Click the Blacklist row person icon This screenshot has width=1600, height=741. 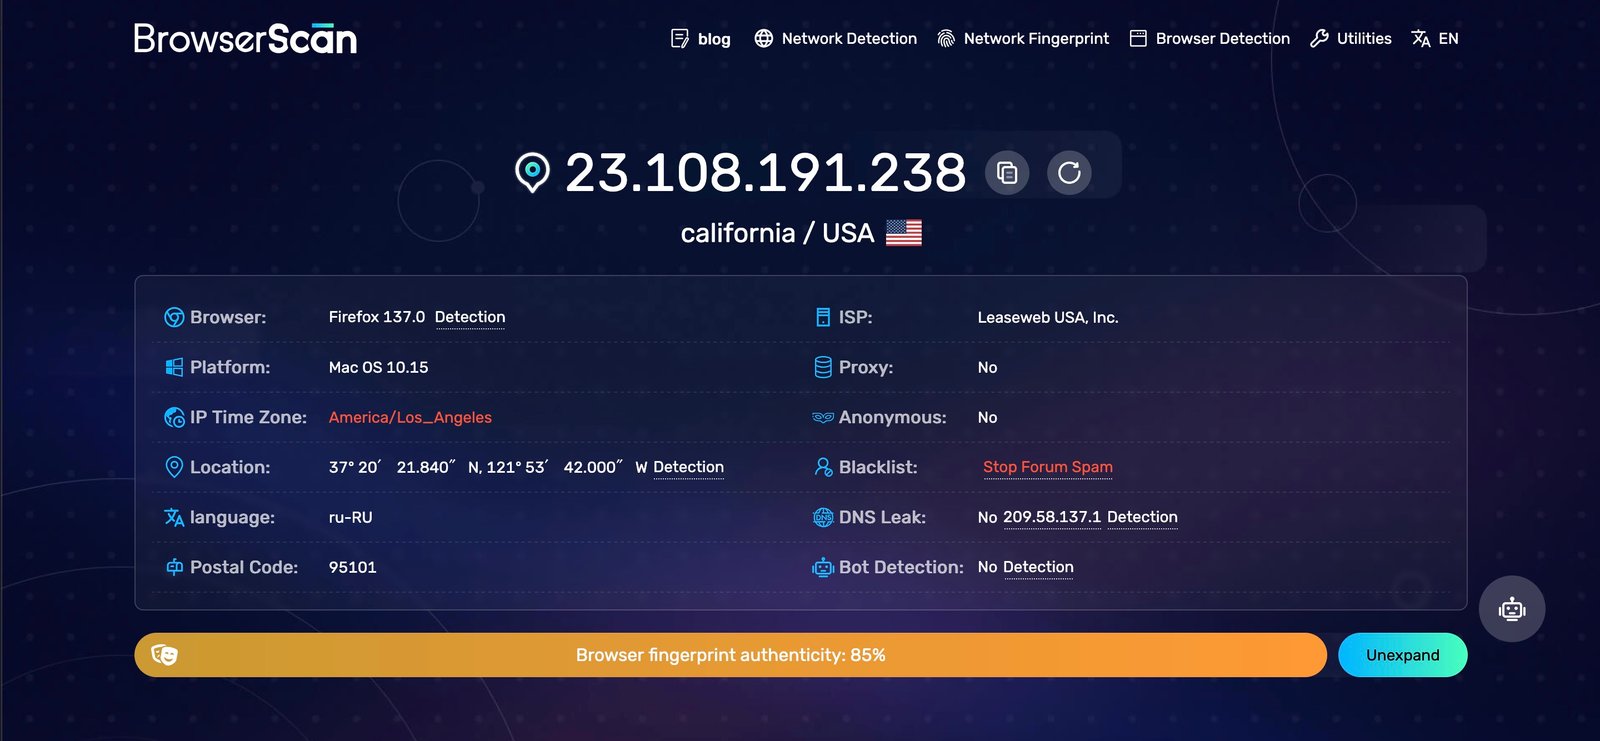tap(823, 467)
